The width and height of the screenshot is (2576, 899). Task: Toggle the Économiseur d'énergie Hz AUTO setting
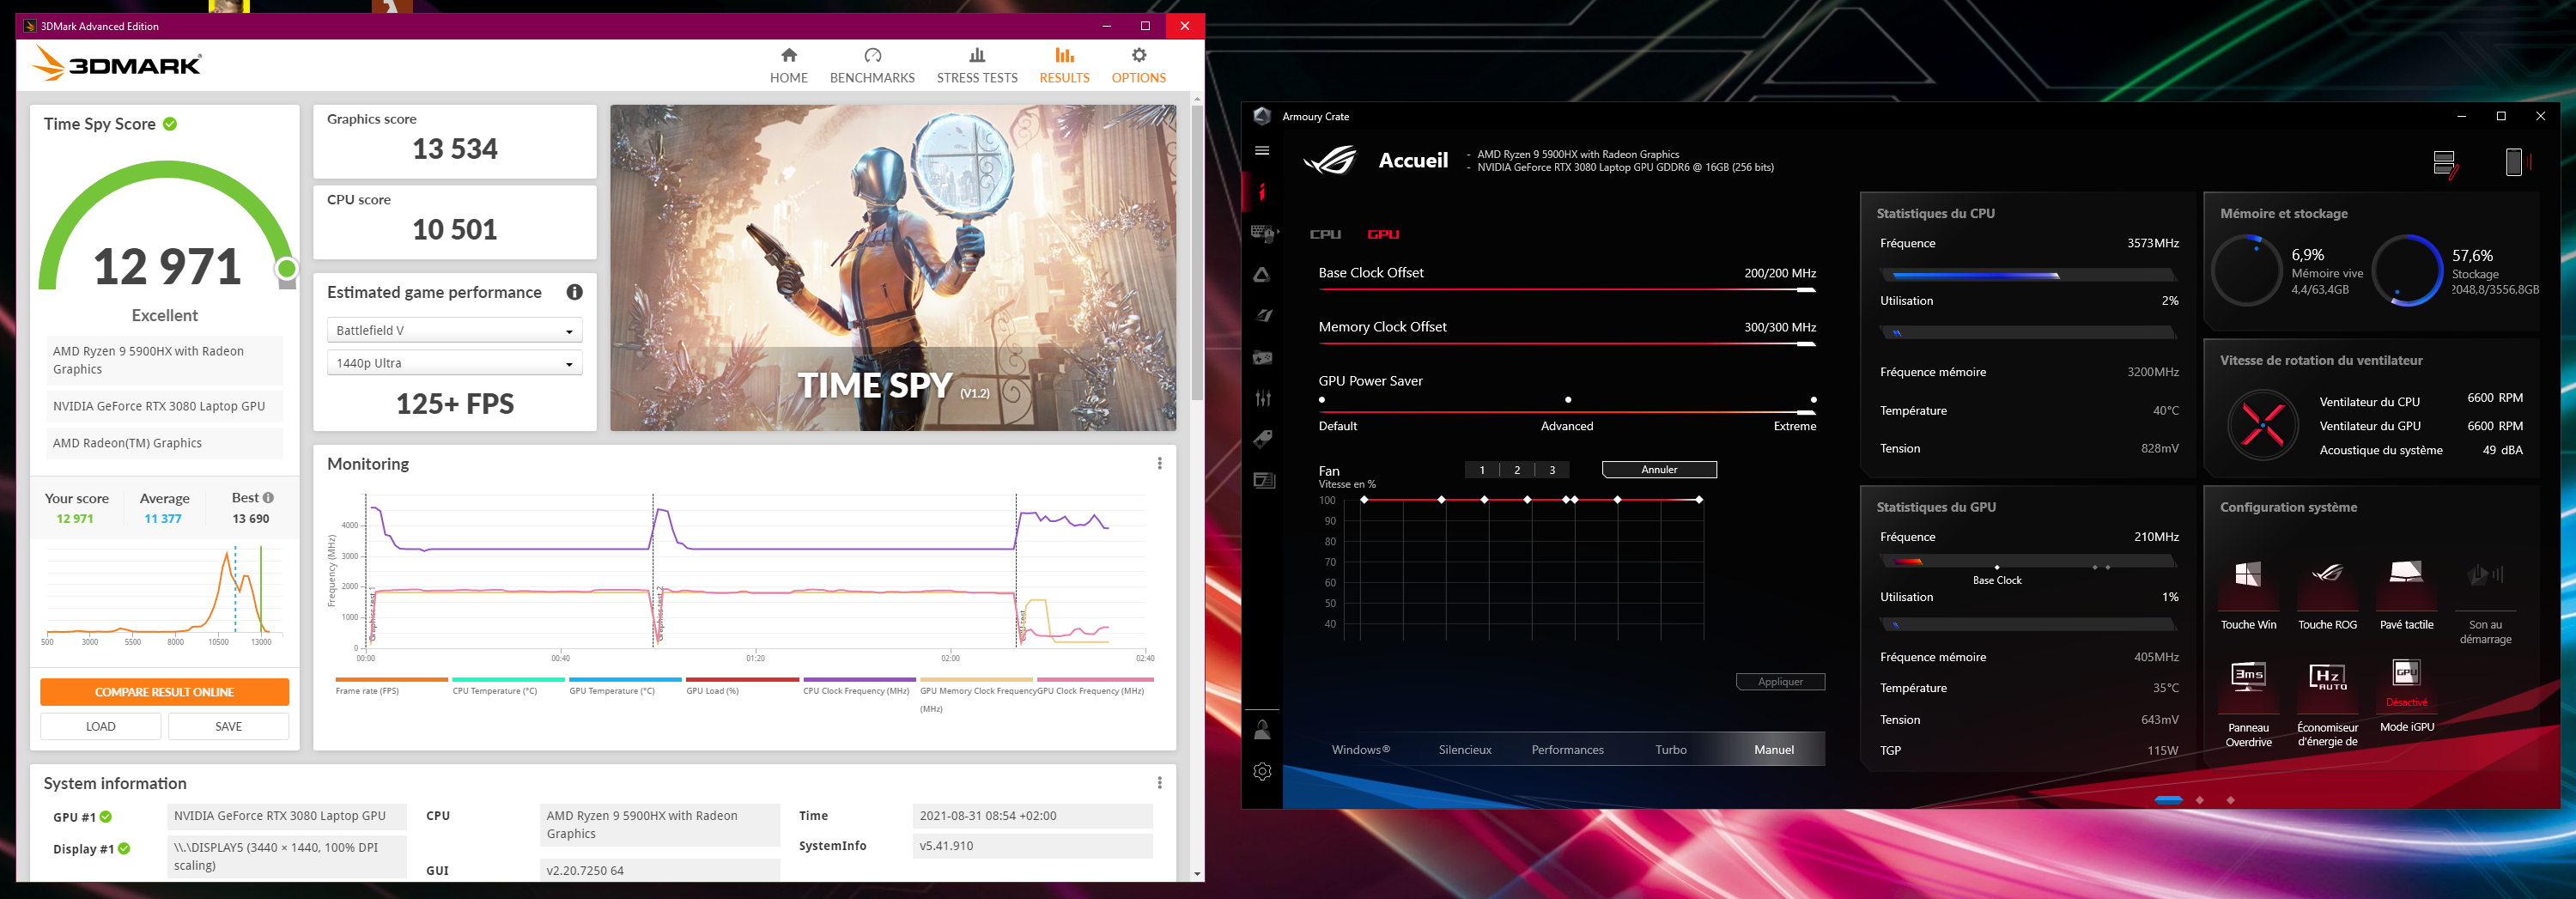[2327, 702]
